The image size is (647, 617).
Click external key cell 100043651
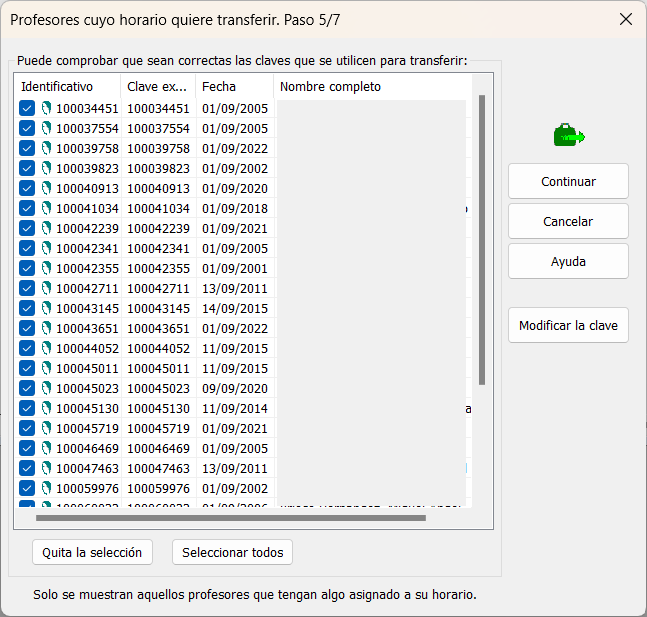coord(158,329)
